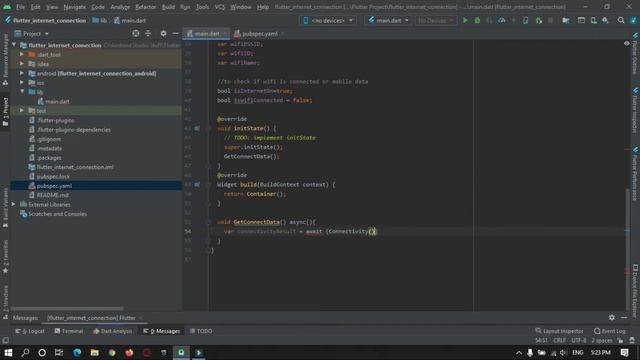Click the Windows taskbar search icon

click(x=25, y=352)
